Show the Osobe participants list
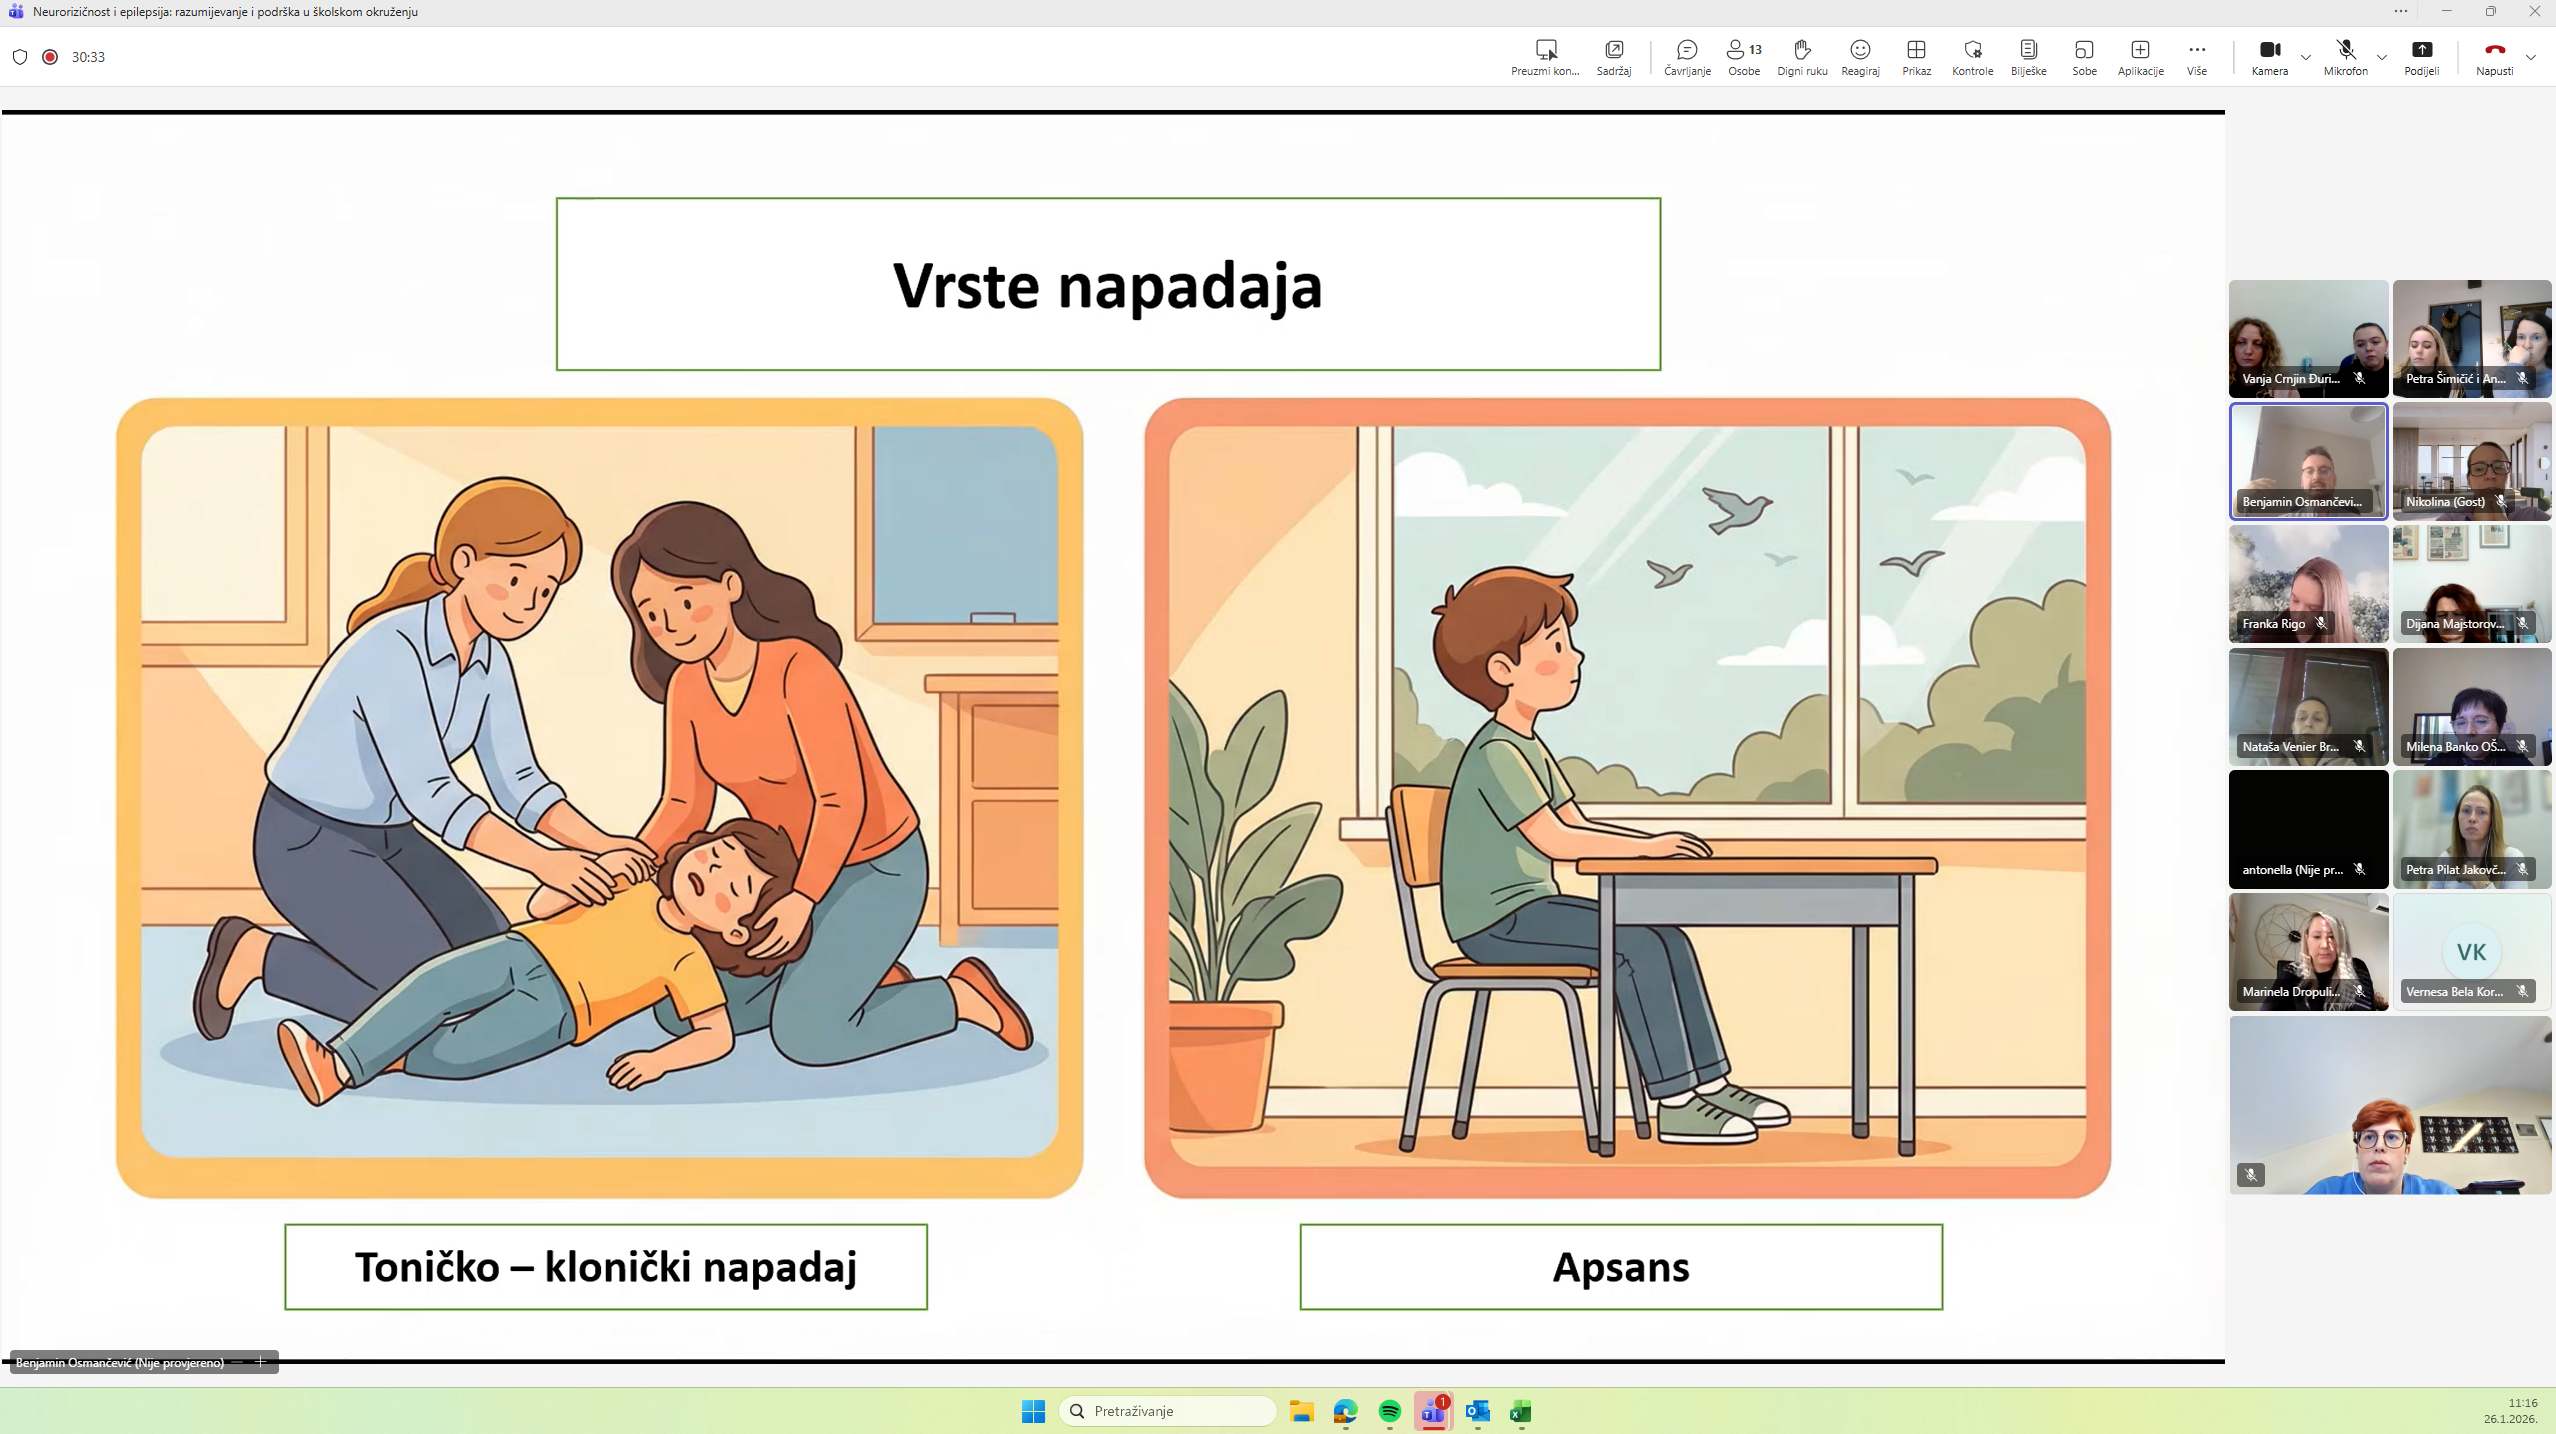Viewport: 2556px width, 1434px height. [1743, 56]
